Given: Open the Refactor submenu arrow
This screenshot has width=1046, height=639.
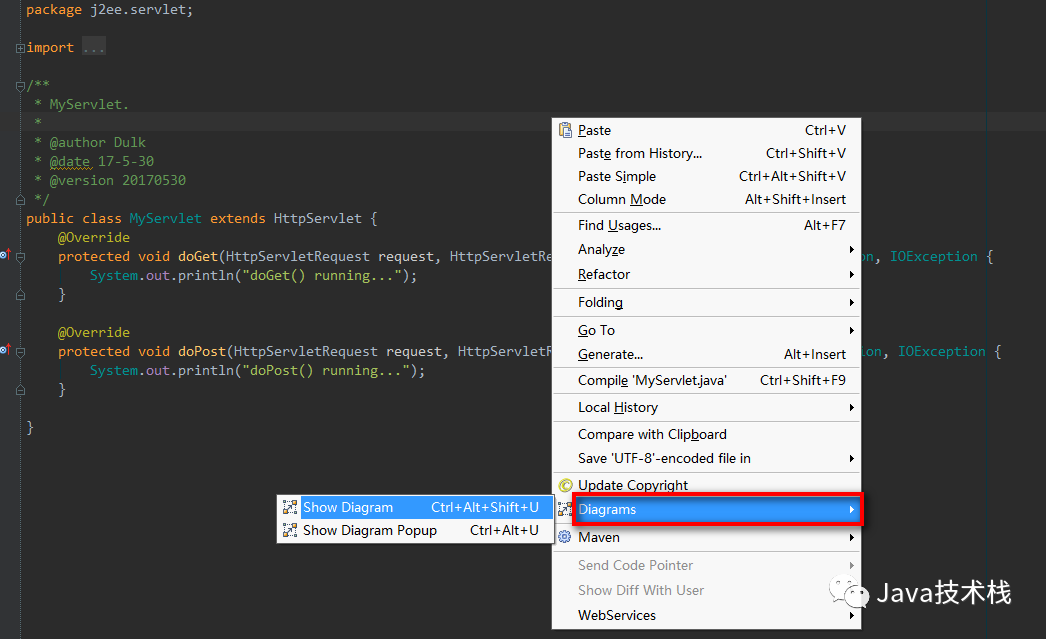Looking at the screenshot, I should coord(852,274).
